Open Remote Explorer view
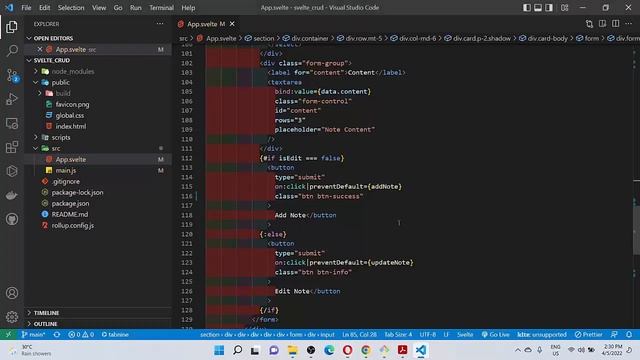The image size is (640, 360). [x=12, y=123]
